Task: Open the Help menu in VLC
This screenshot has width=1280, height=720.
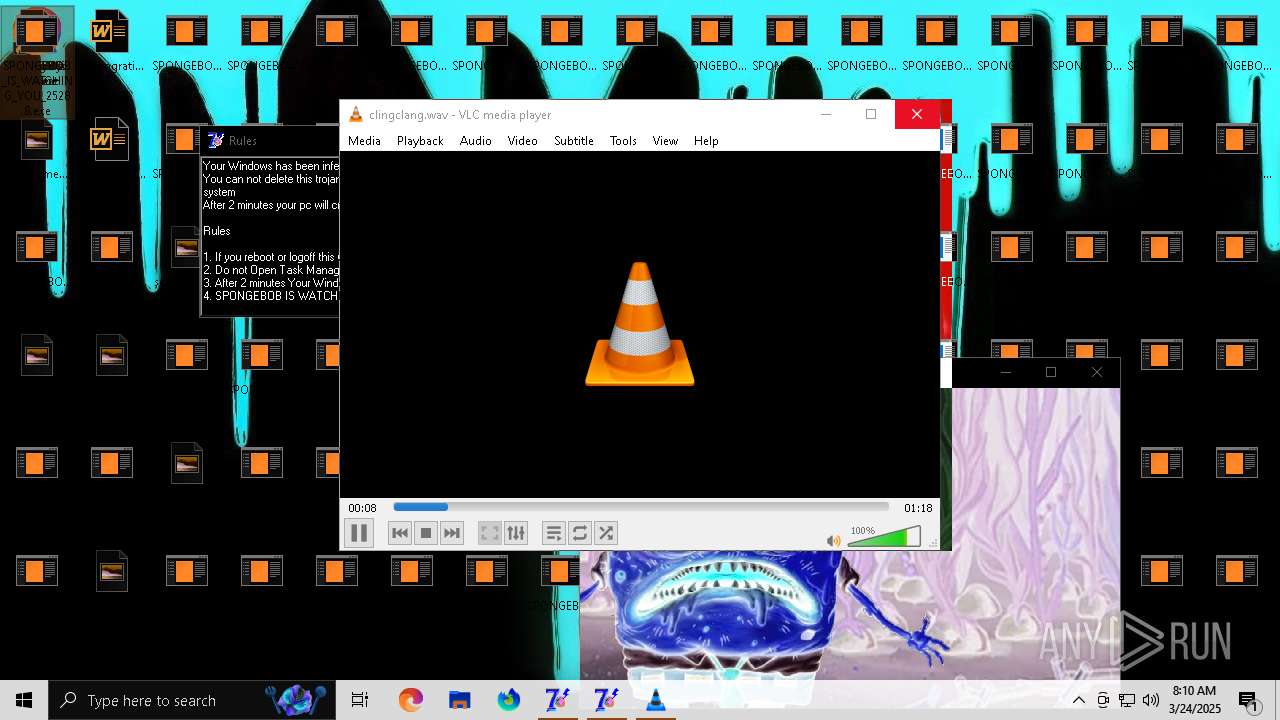Action: [706, 141]
